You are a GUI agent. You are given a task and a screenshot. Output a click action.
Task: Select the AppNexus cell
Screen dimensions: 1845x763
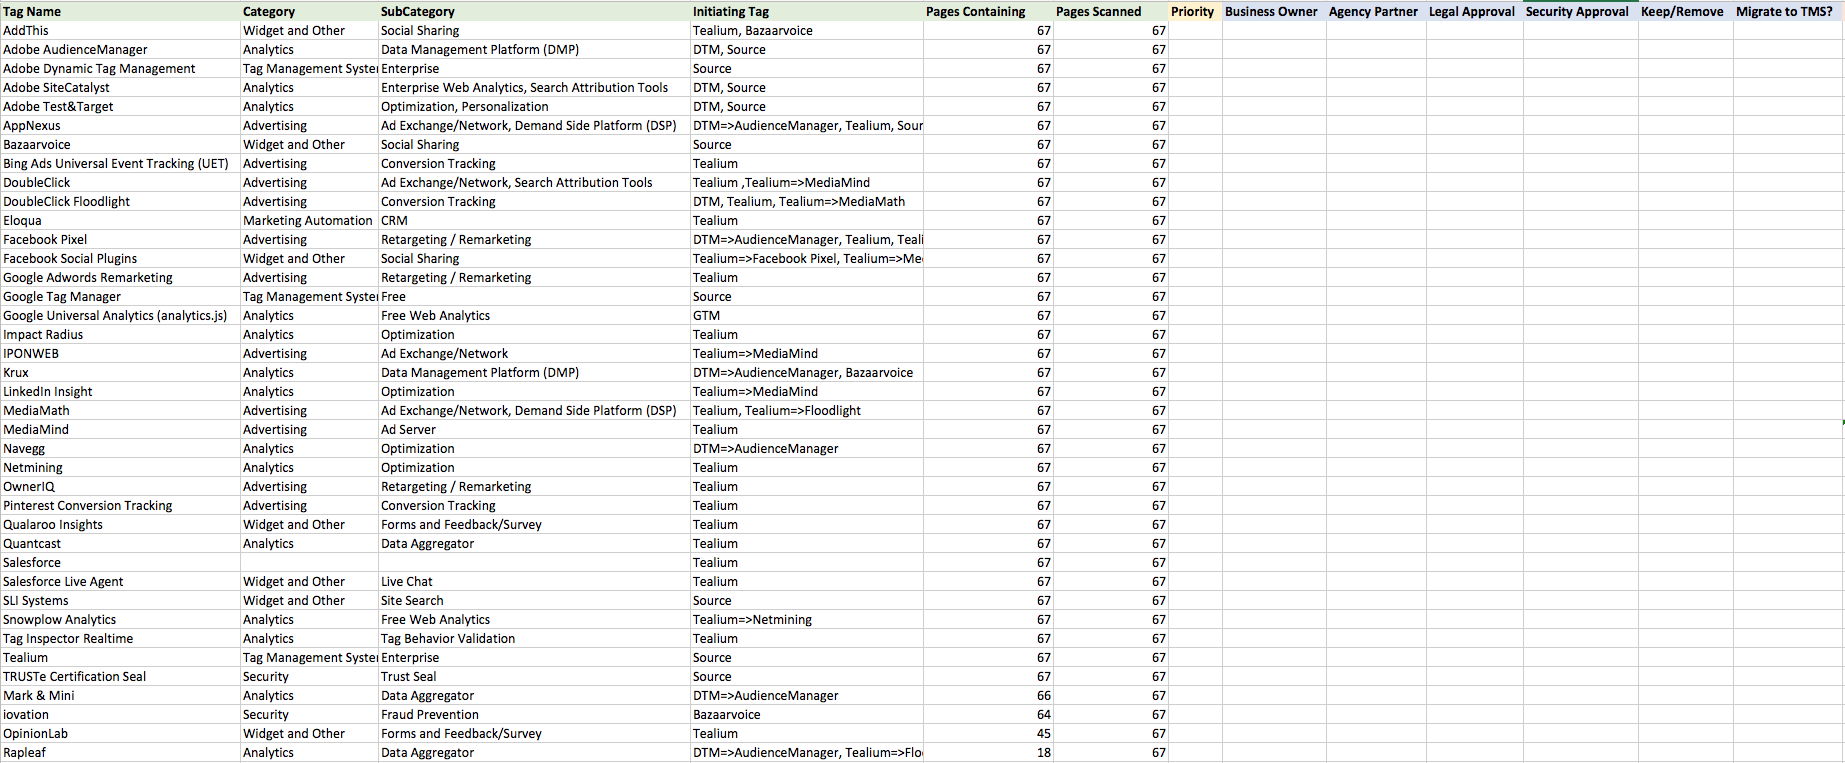click(x=120, y=125)
